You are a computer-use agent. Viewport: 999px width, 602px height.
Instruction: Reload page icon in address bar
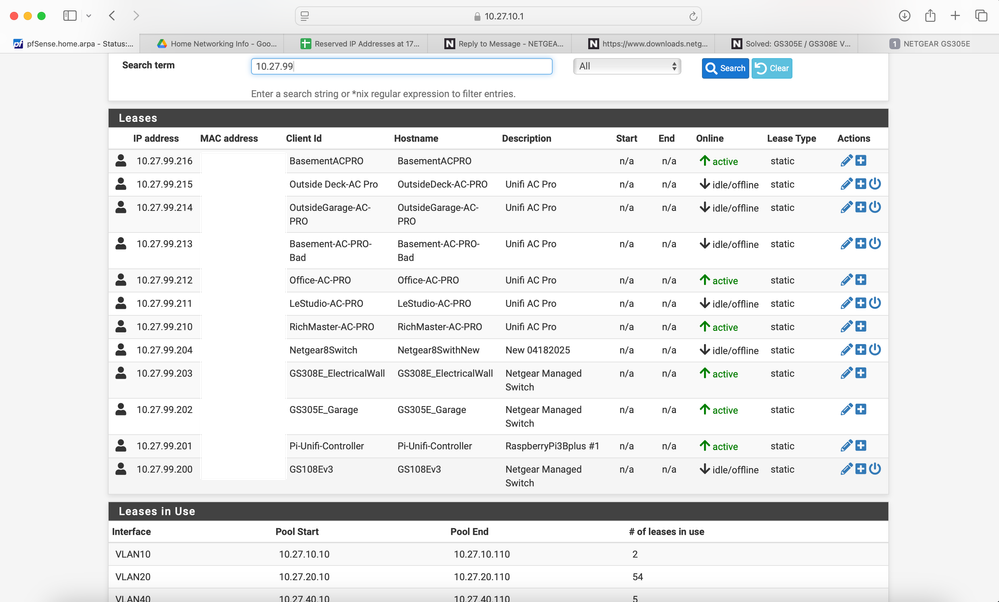(x=693, y=17)
